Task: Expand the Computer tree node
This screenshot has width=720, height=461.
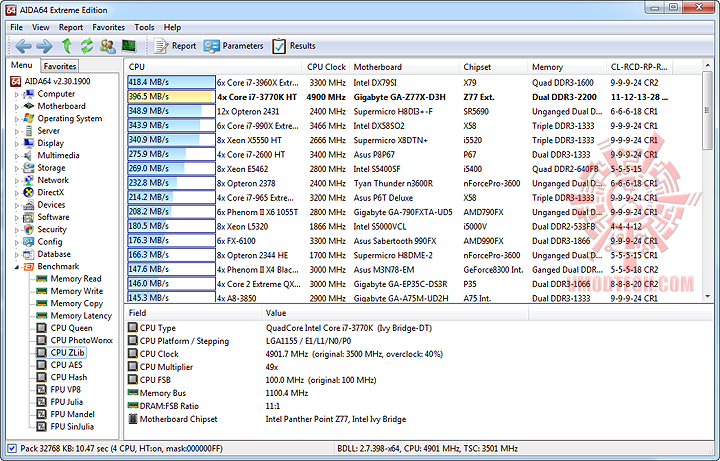Action: tap(17, 94)
